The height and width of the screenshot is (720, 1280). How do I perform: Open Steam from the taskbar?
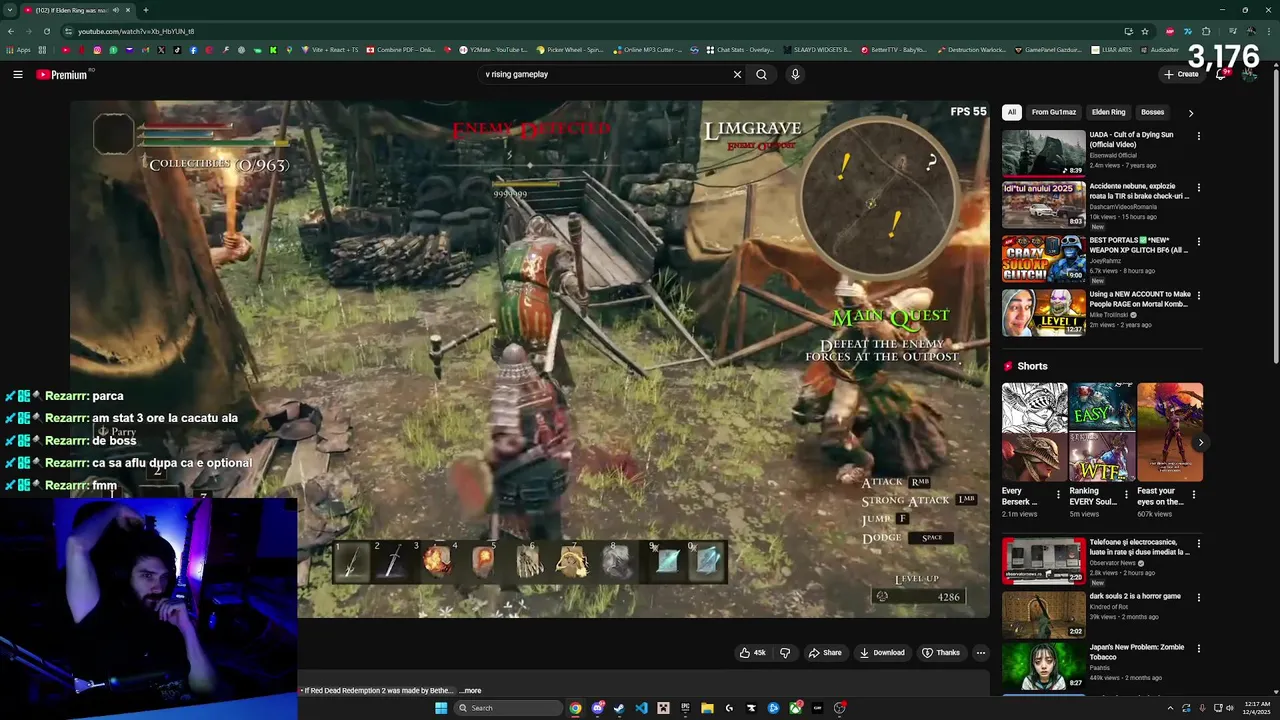pos(619,708)
